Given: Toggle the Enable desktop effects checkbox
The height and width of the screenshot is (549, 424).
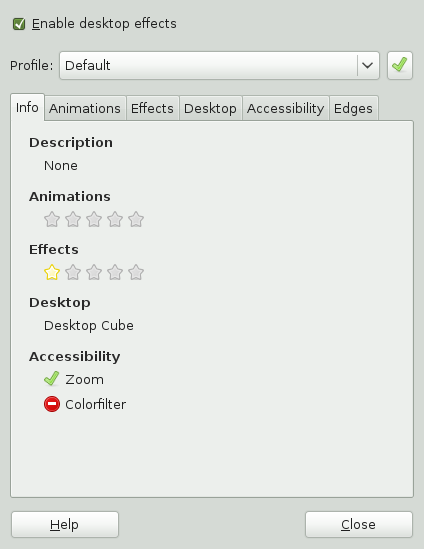Looking at the screenshot, I should pos(19,24).
